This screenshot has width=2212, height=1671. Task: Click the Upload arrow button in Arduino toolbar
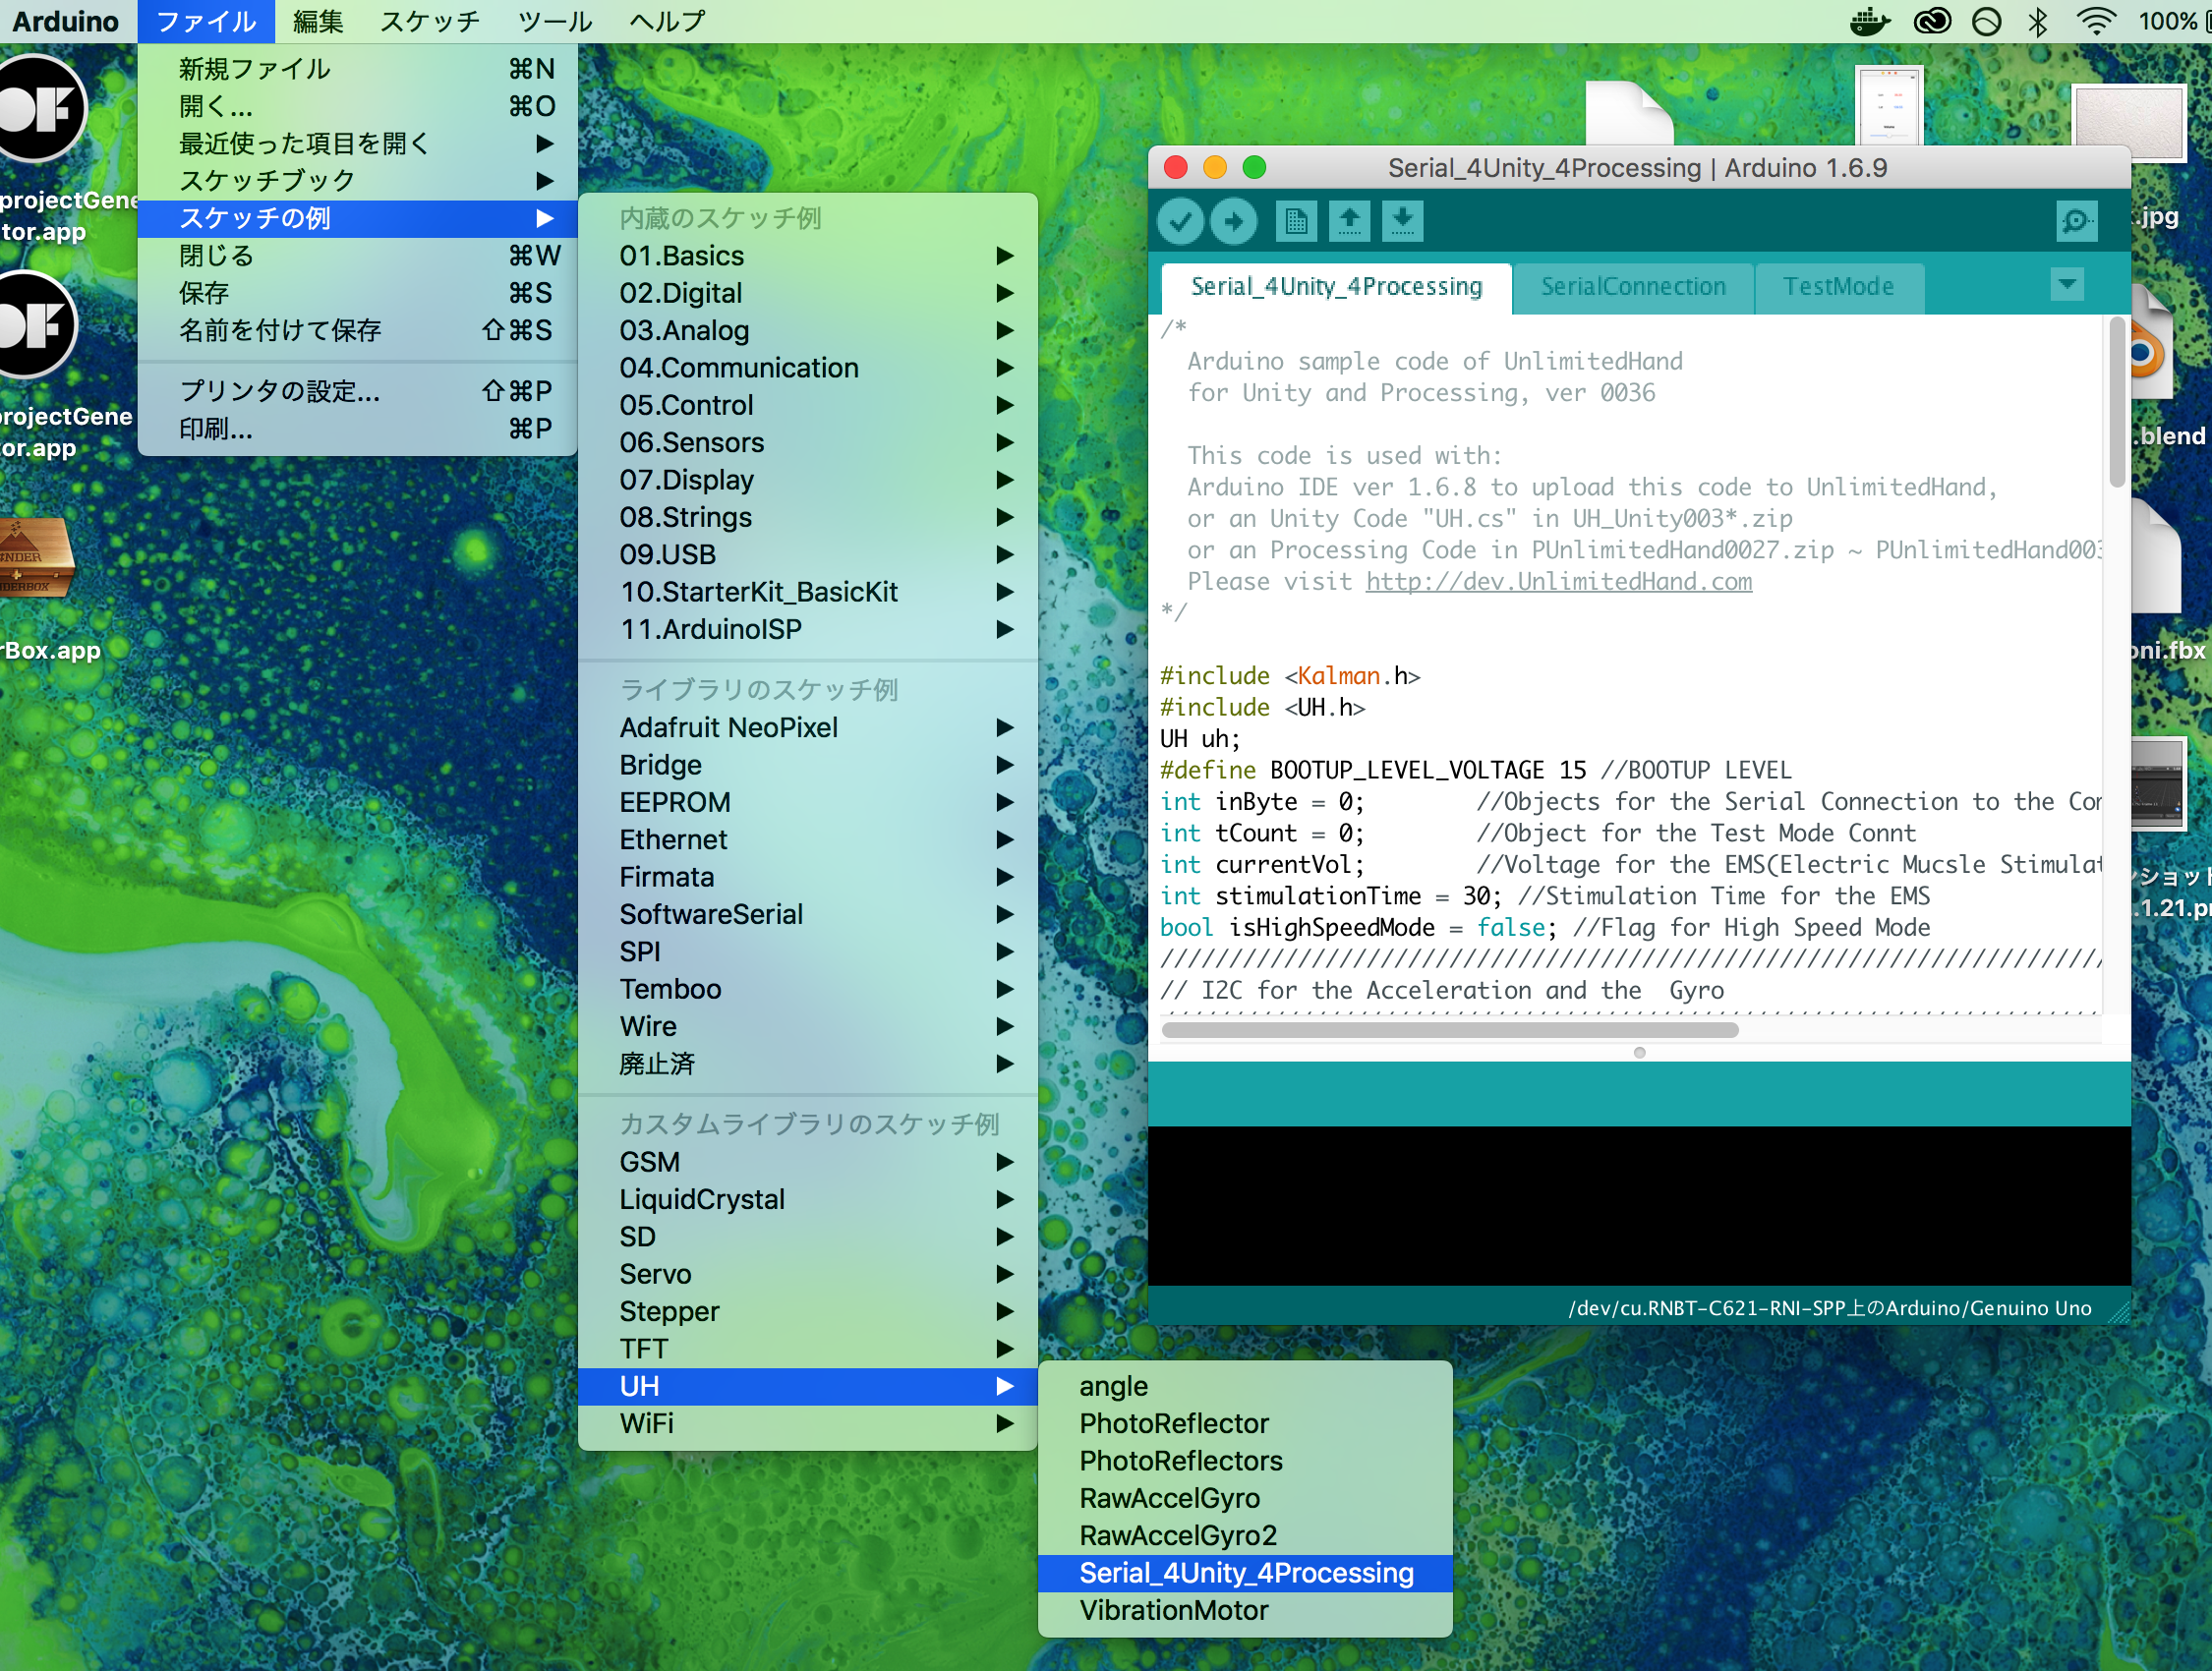tap(1234, 221)
